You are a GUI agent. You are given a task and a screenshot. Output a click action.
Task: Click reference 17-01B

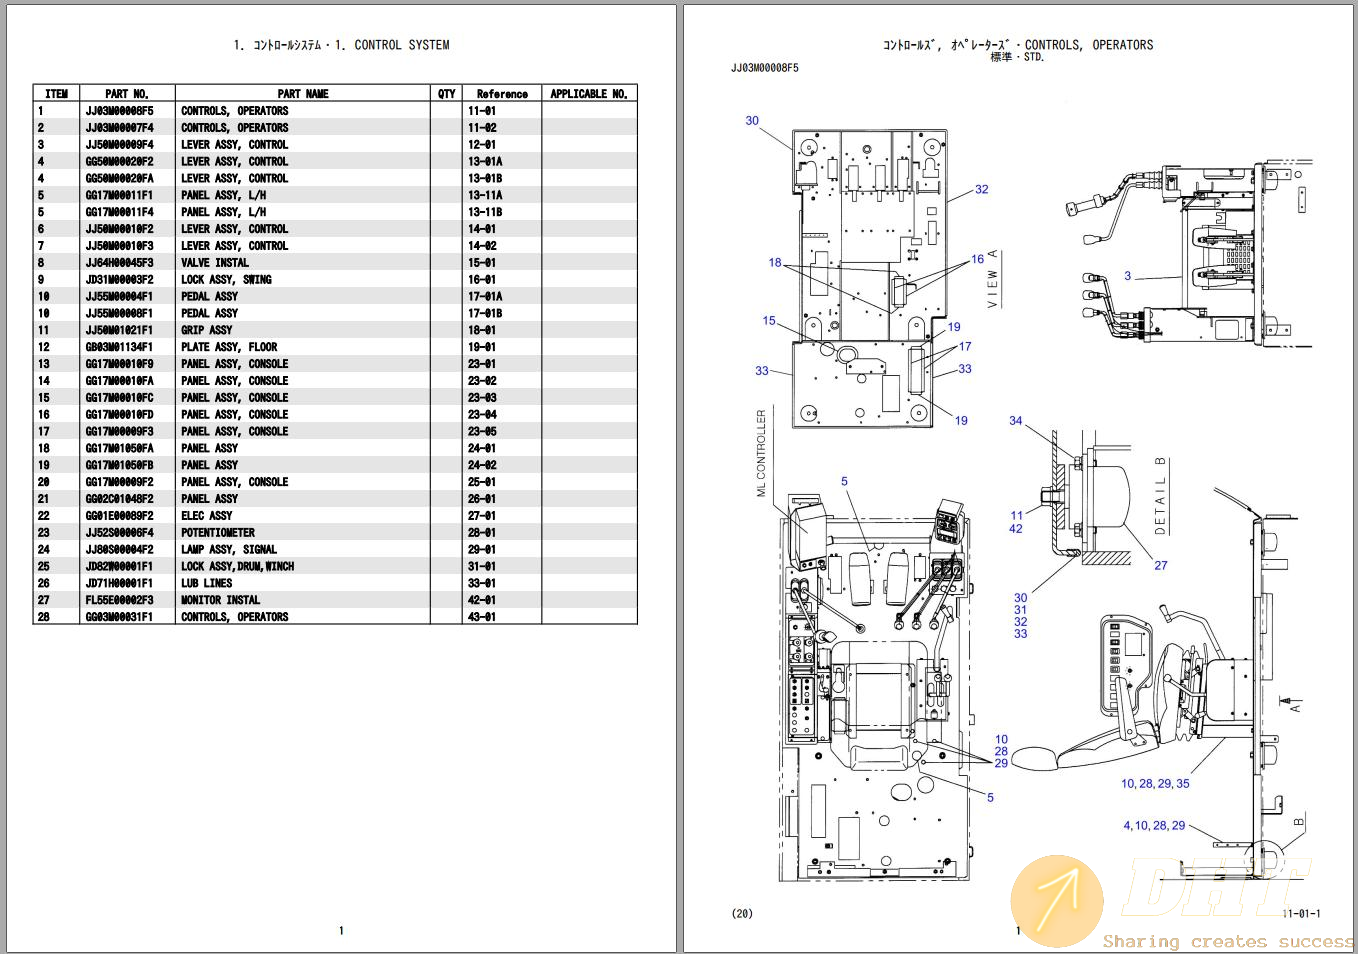[485, 313]
